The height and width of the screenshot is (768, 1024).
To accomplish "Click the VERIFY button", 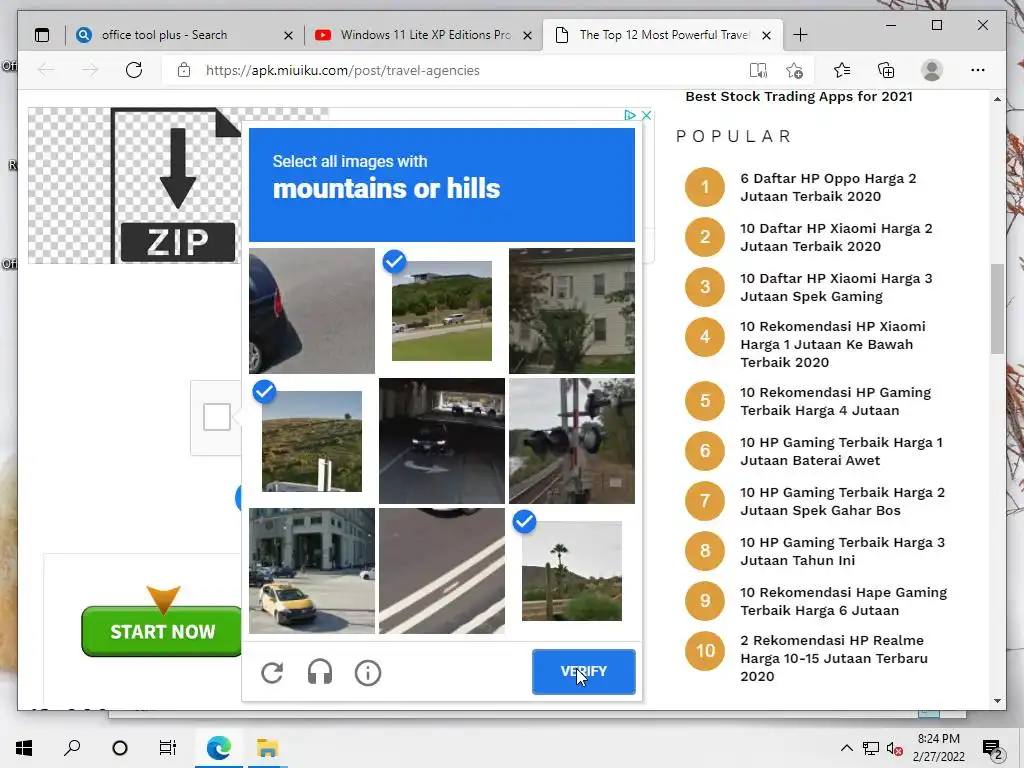I will [x=583, y=671].
